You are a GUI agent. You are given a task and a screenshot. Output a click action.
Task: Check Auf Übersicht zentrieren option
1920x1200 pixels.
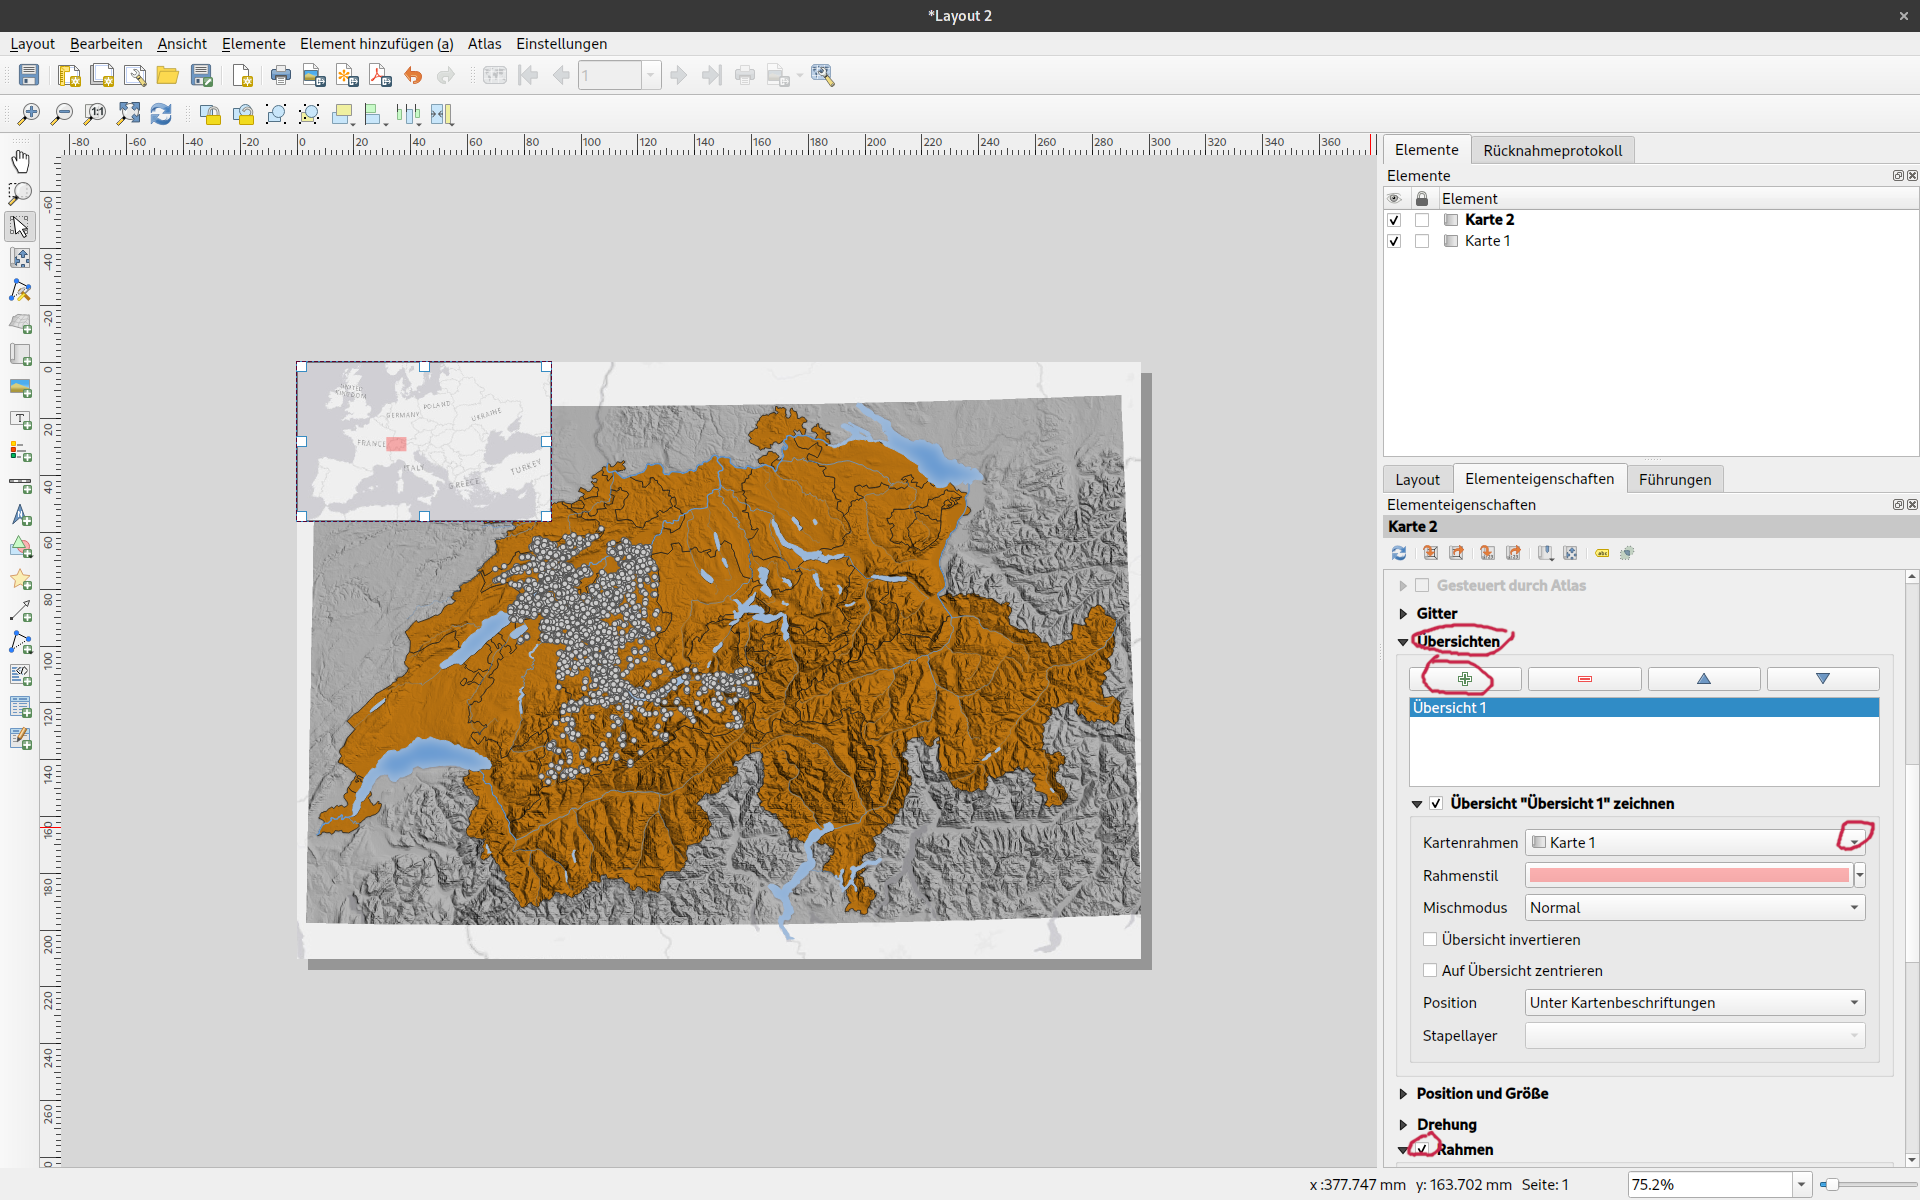1430,970
